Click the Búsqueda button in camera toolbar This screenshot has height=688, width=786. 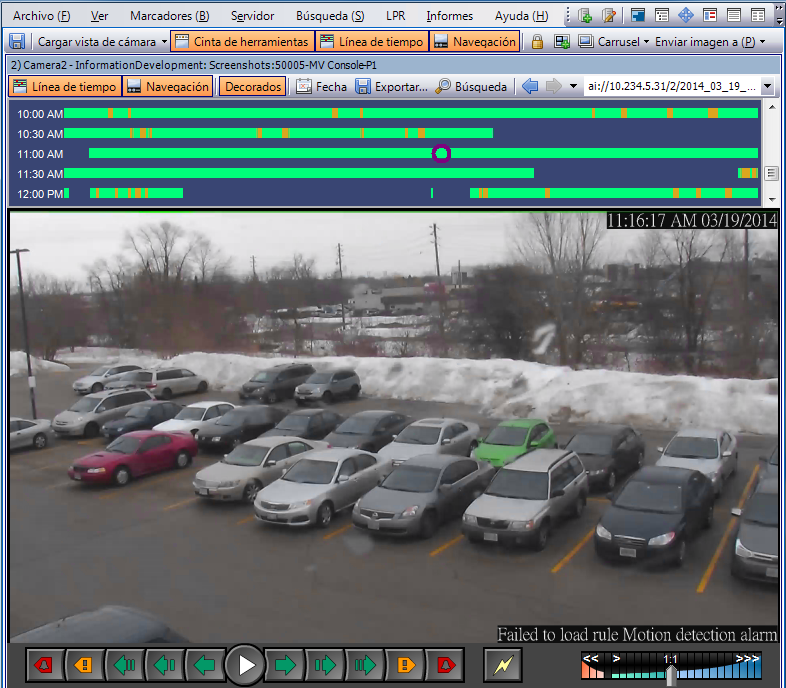coord(471,86)
